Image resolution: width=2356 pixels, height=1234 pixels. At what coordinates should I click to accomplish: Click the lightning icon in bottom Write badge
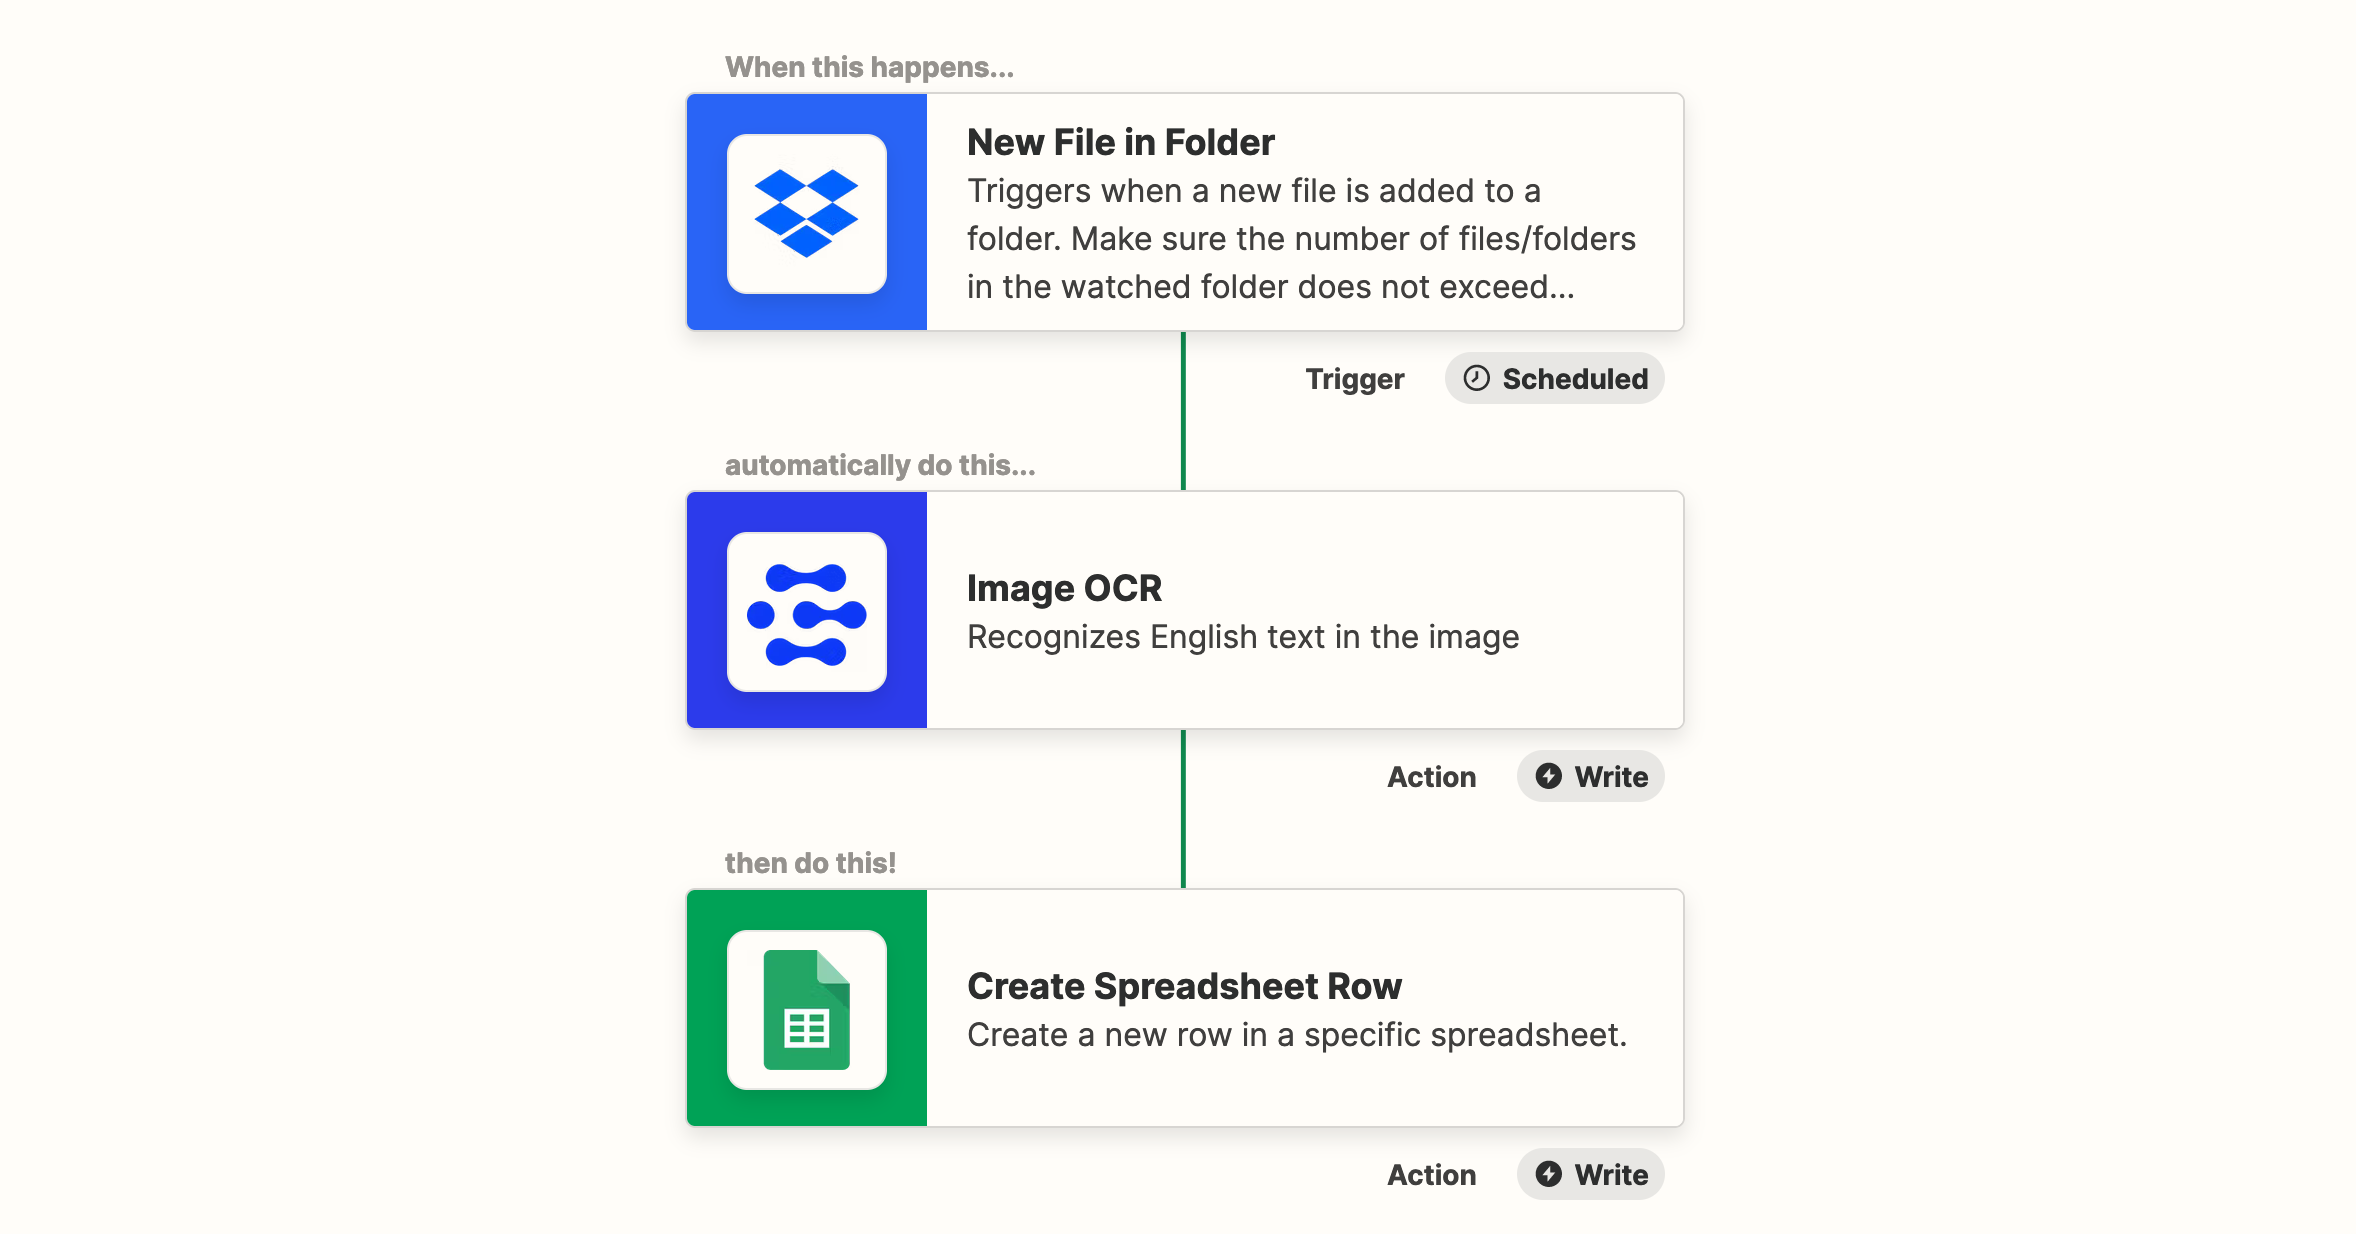tap(1548, 1174)
